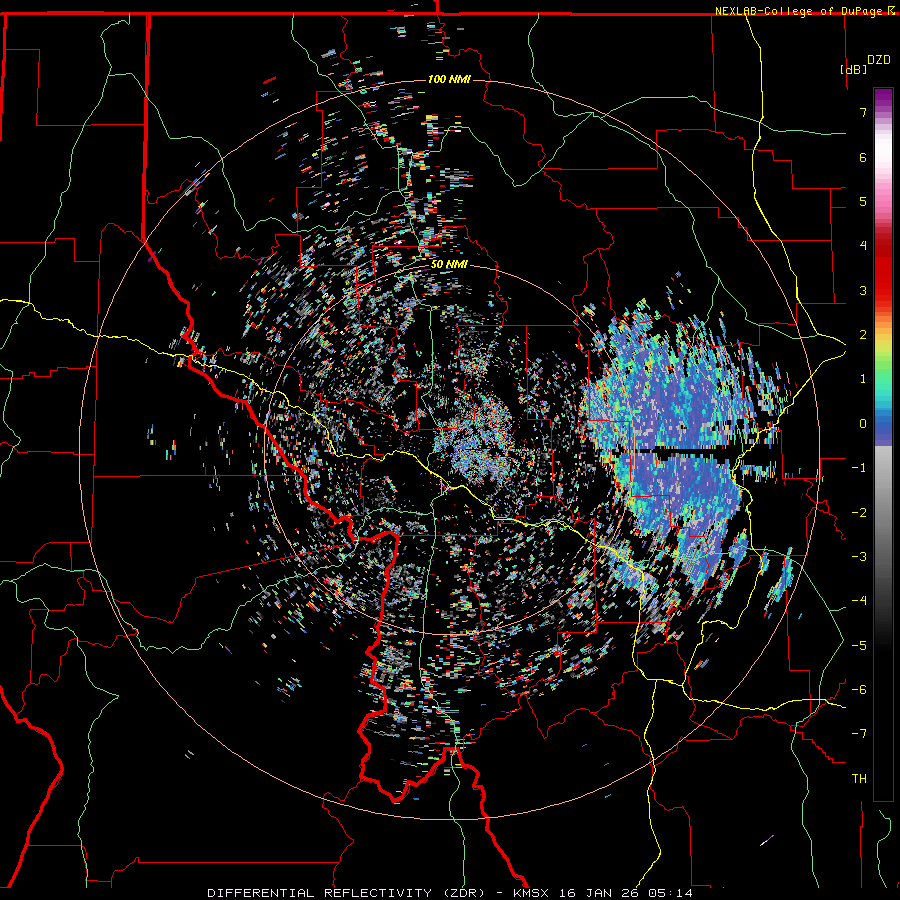Click the KMSX station identifier
Image resolution: width=900 pixels, height=900 pixels.
532,893
